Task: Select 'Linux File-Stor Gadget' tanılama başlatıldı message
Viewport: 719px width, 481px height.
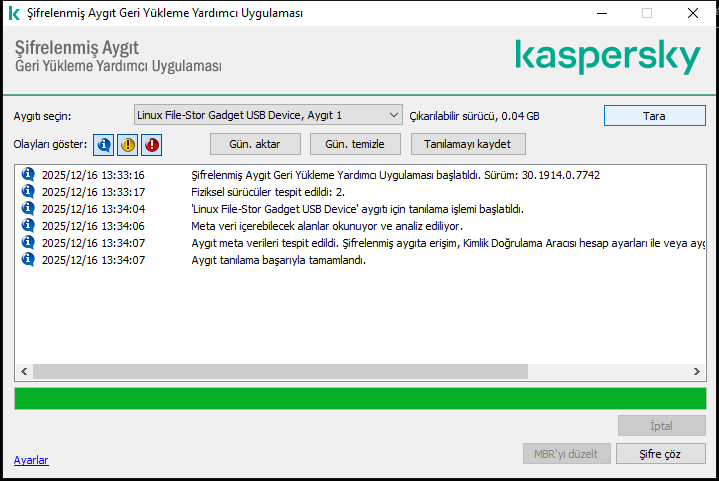Action: 357,210
